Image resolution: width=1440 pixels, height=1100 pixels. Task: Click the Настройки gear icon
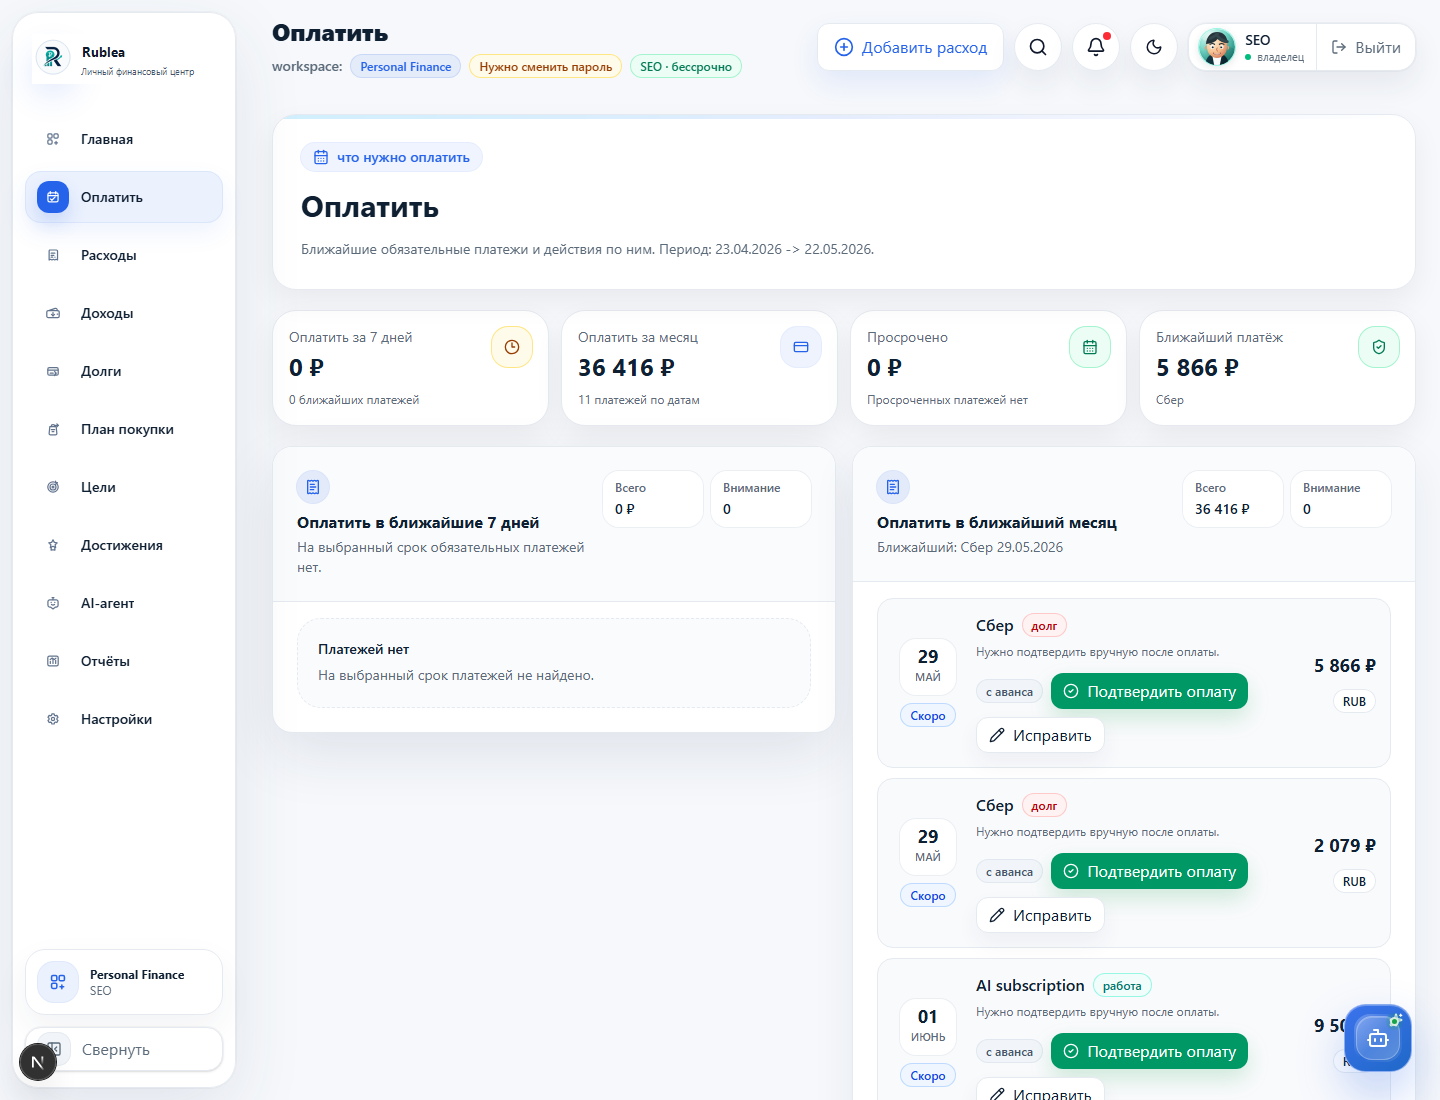point(53,719)
